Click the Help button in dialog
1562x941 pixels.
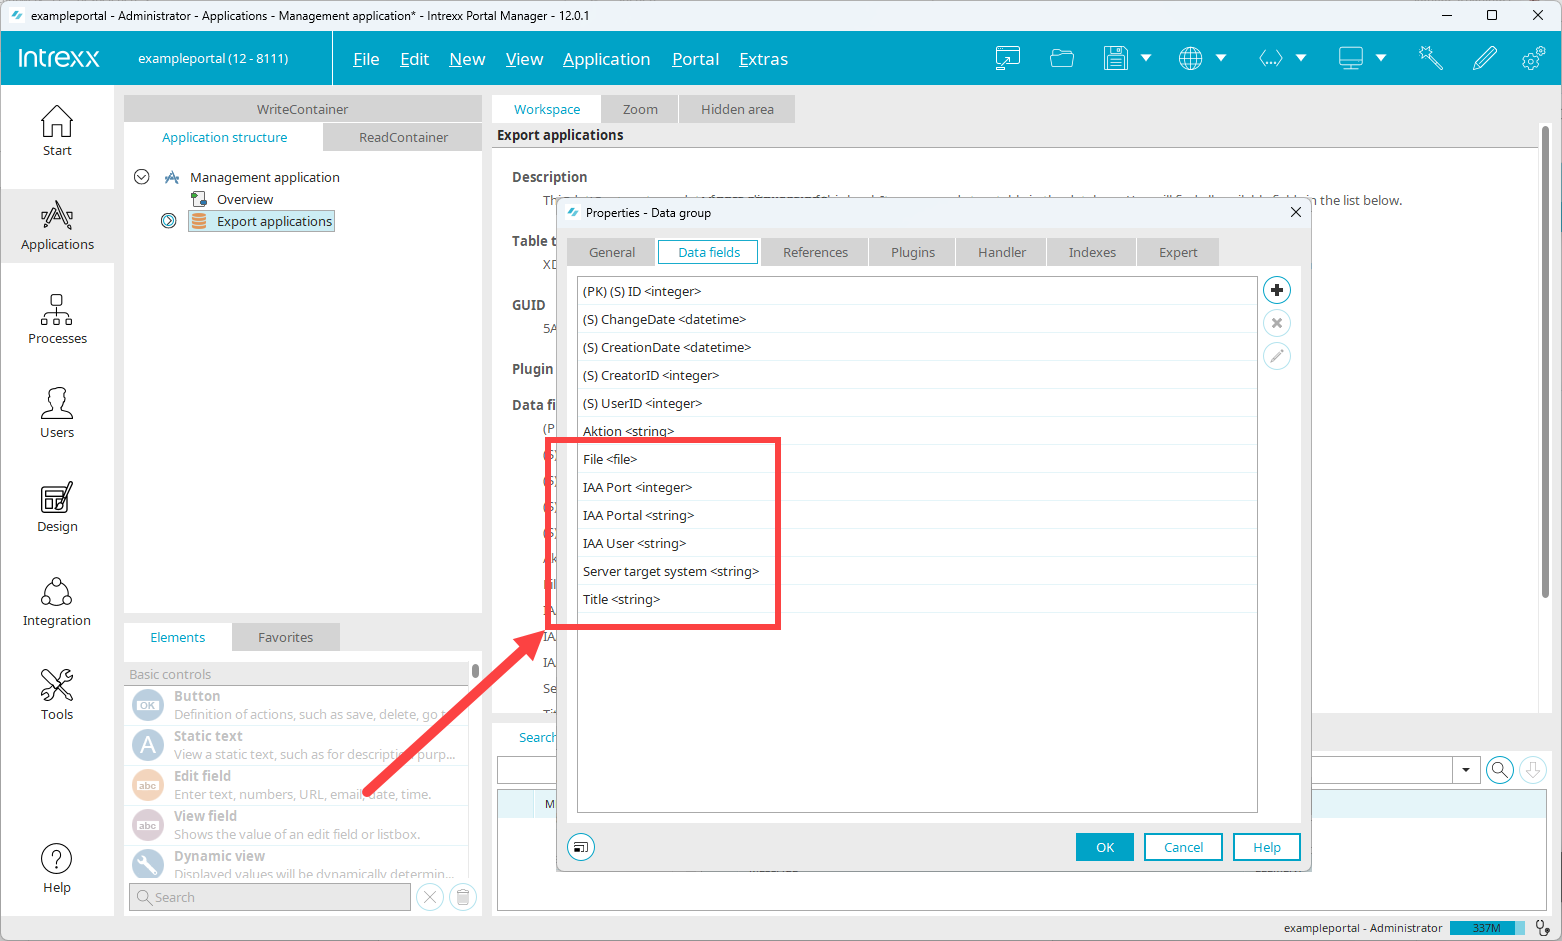[1267, 847]
